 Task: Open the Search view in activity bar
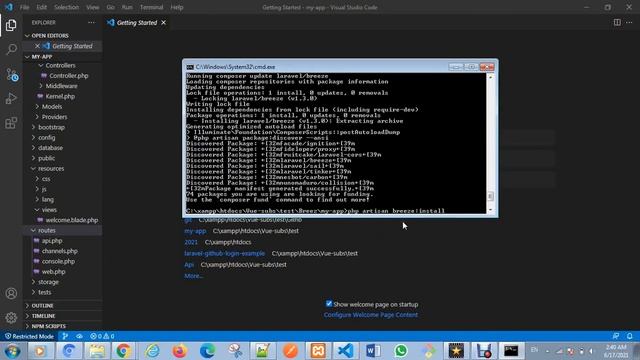coord(11,49)
